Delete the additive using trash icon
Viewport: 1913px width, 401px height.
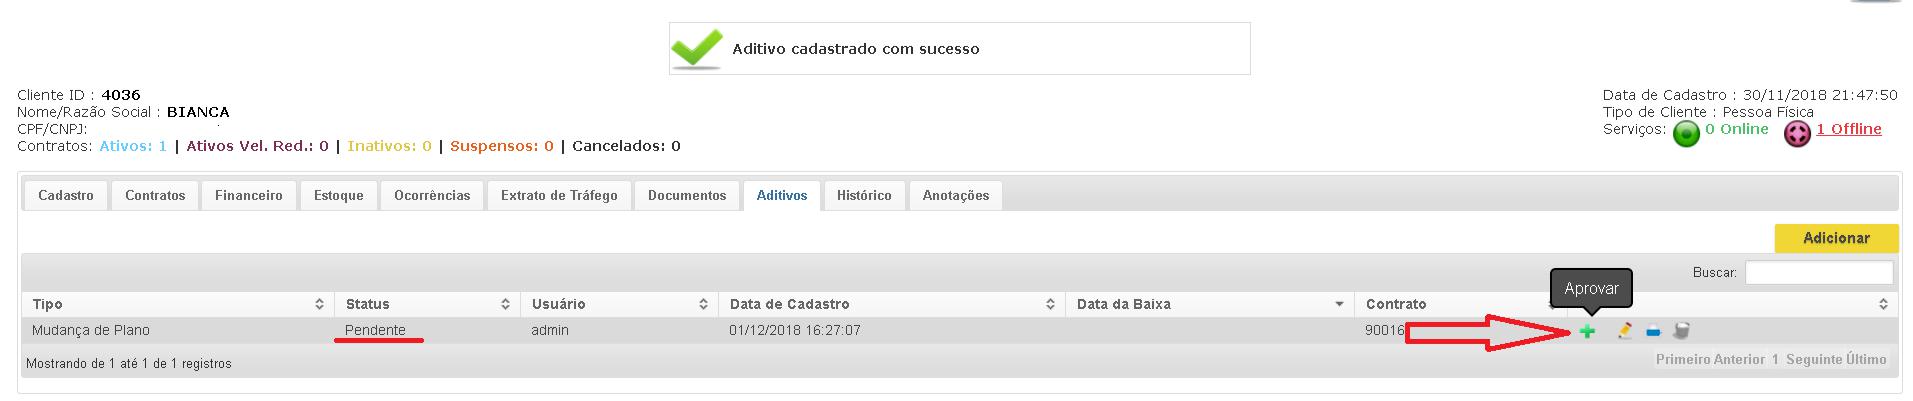[x=1682, y=331]
